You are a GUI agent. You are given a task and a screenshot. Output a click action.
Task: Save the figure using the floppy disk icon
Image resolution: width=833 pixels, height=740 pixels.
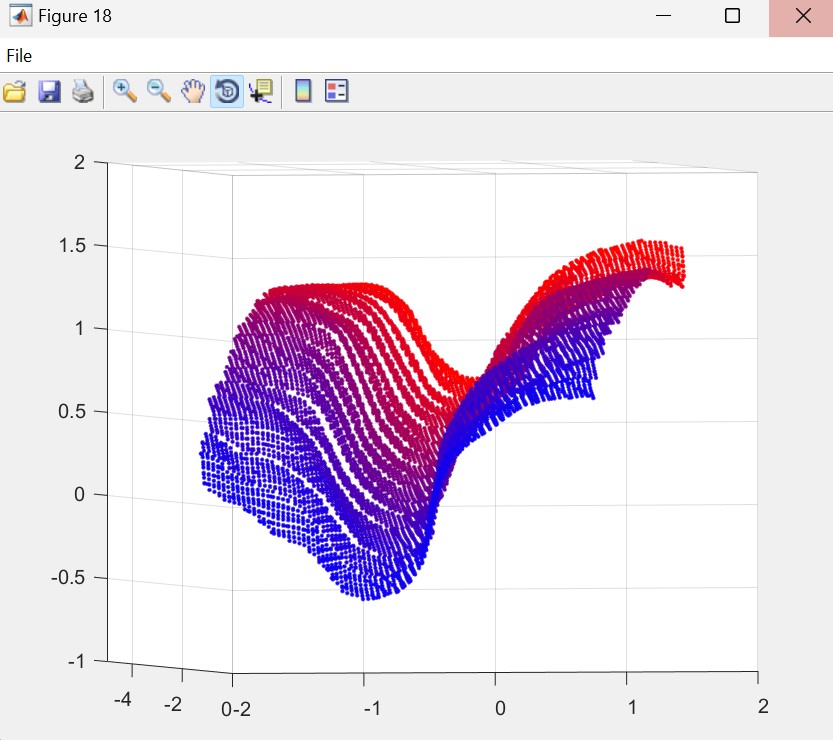(49, 92)
